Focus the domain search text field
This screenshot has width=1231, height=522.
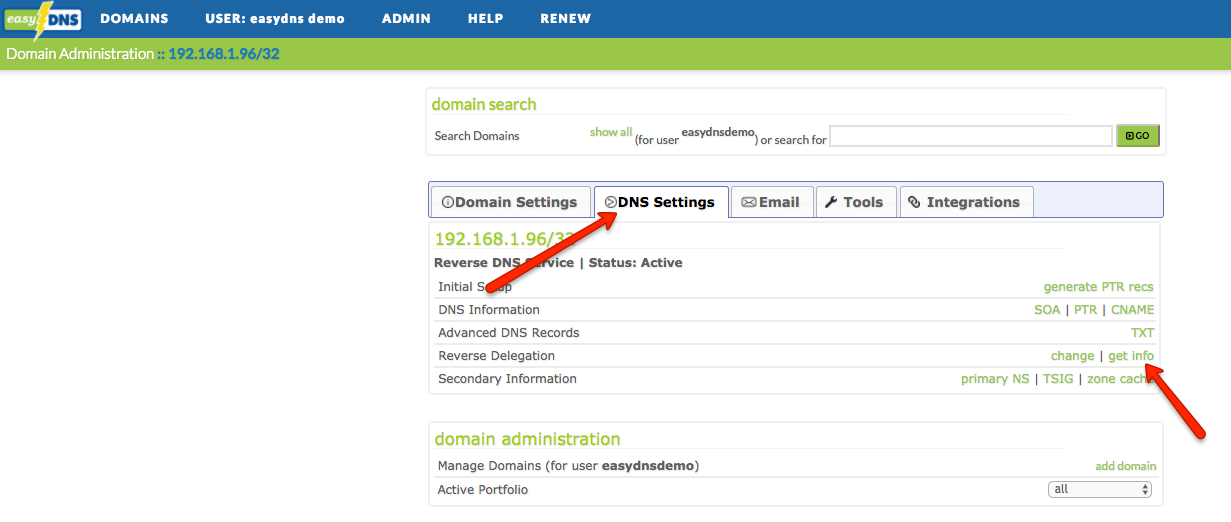tap(970, 136)
